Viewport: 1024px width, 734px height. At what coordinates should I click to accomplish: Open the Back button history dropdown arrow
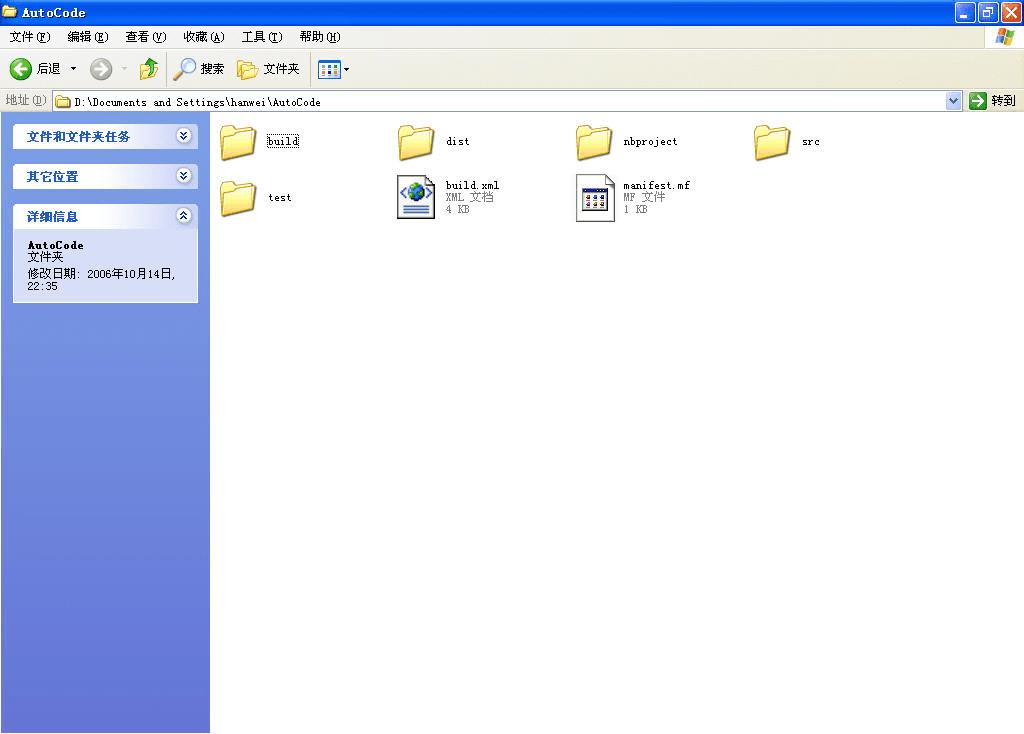(73, 69)
